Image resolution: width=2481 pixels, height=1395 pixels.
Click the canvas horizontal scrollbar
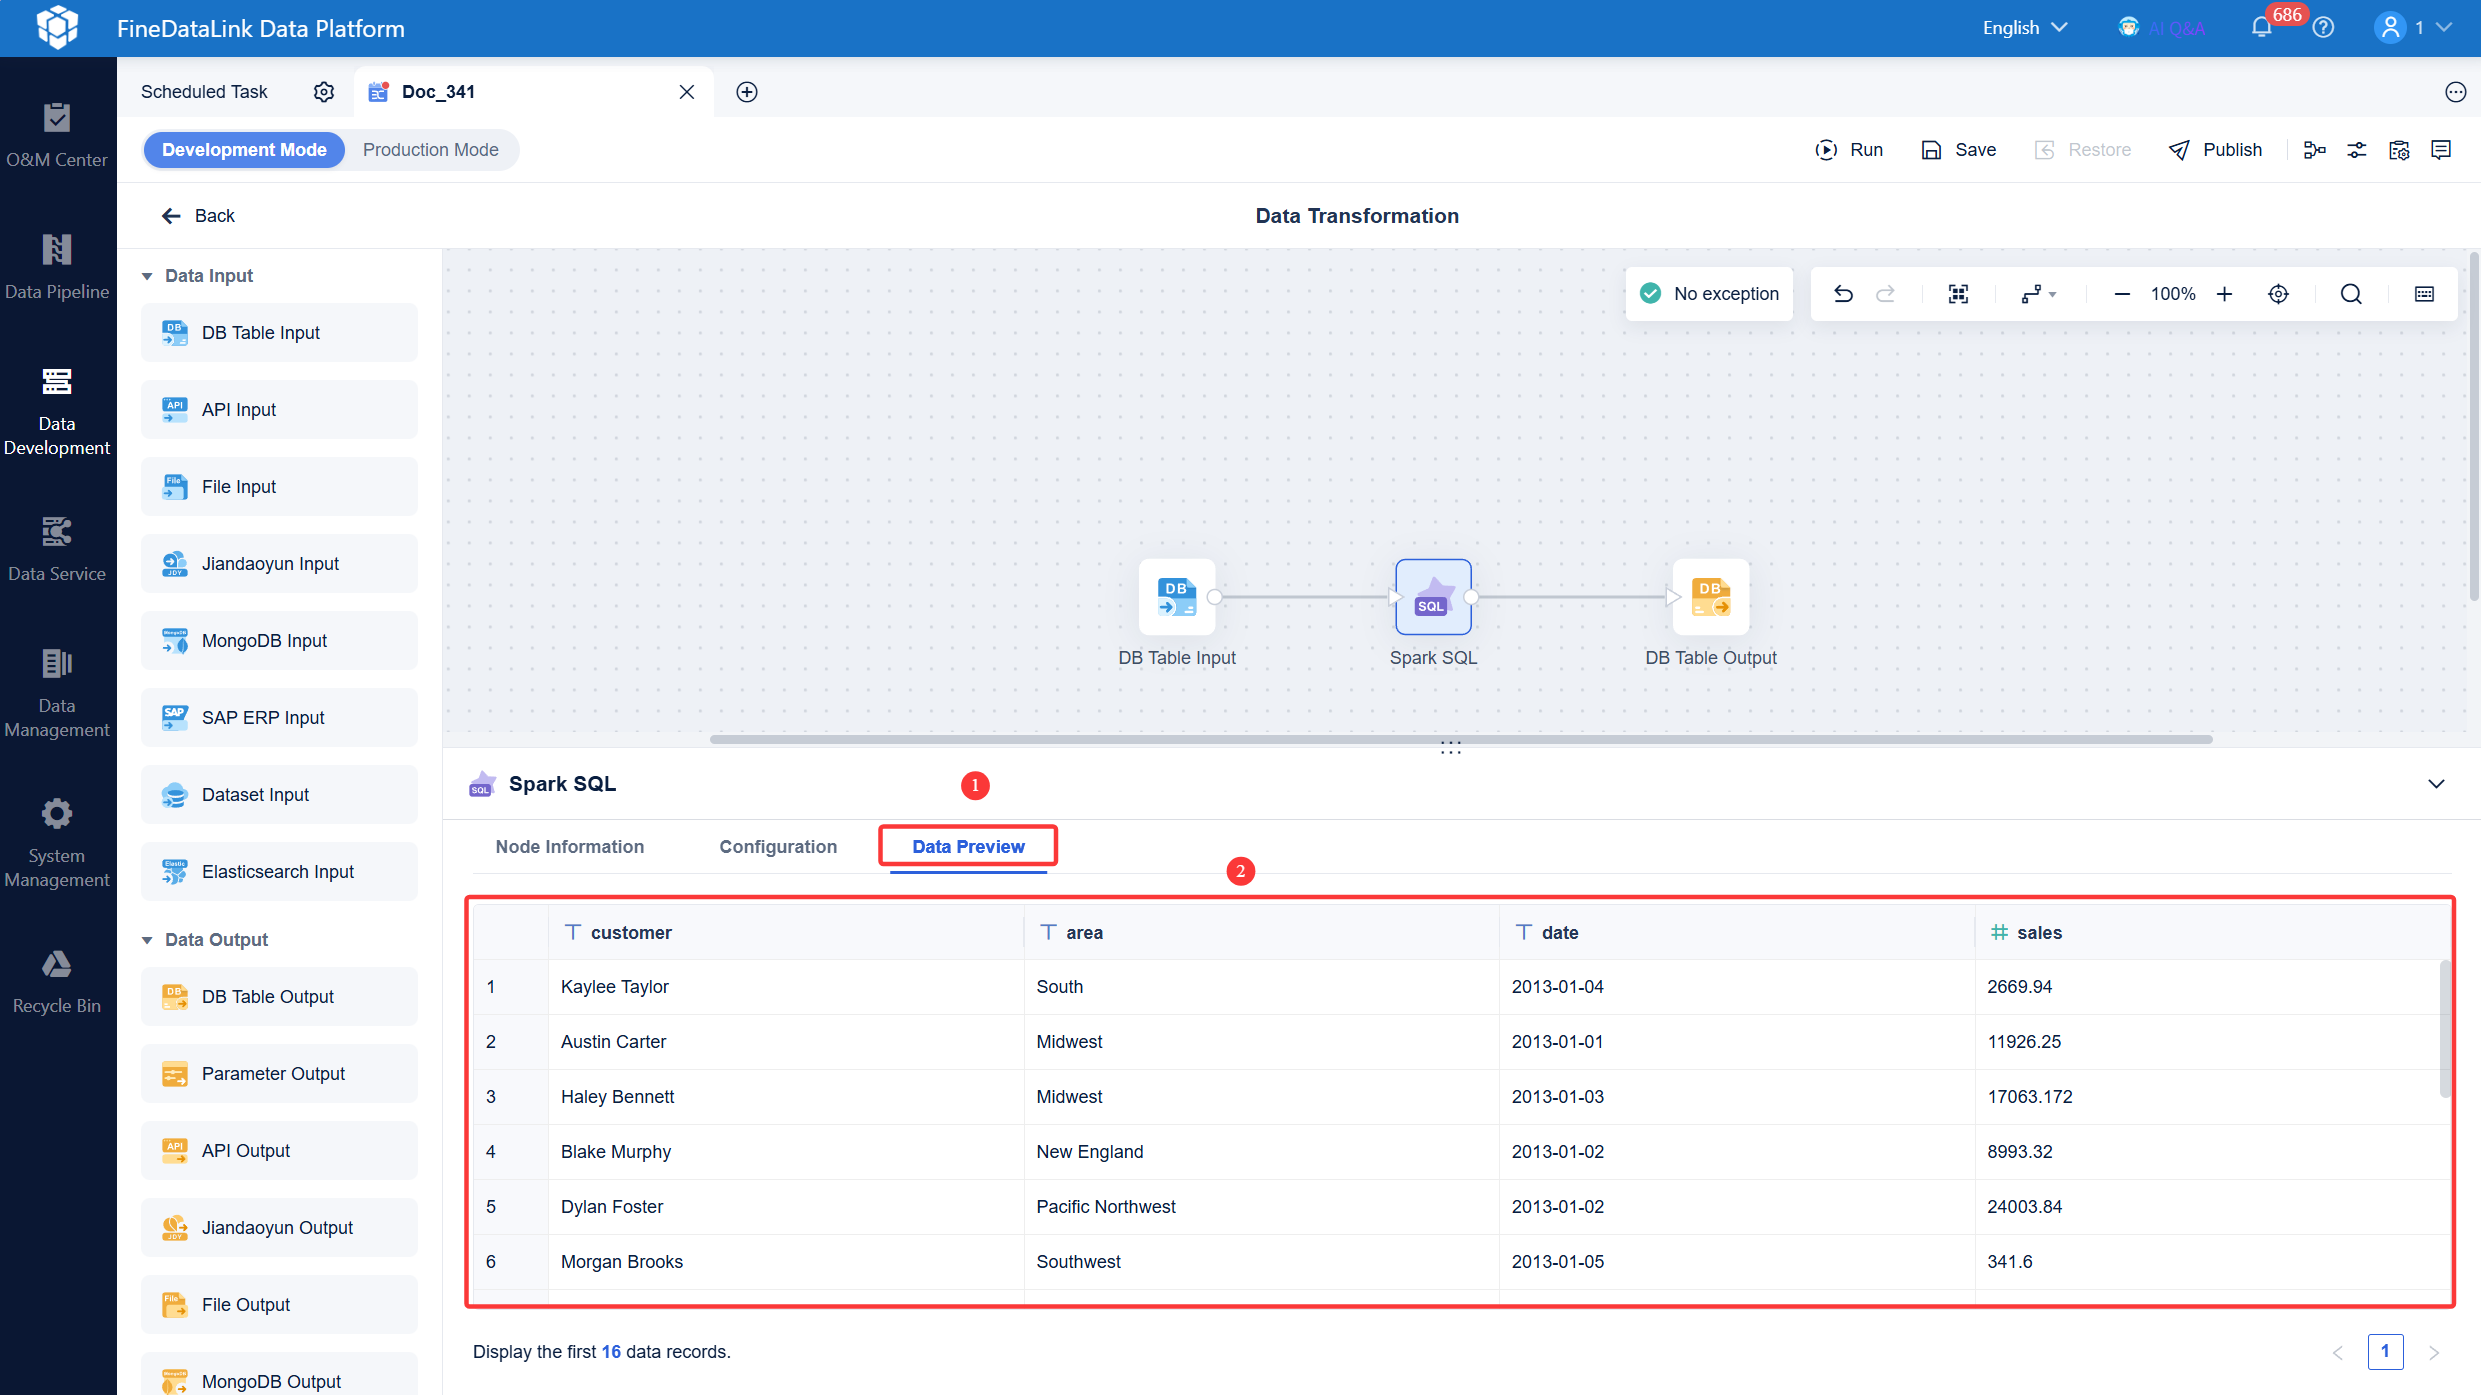[x=1460, y=739]
